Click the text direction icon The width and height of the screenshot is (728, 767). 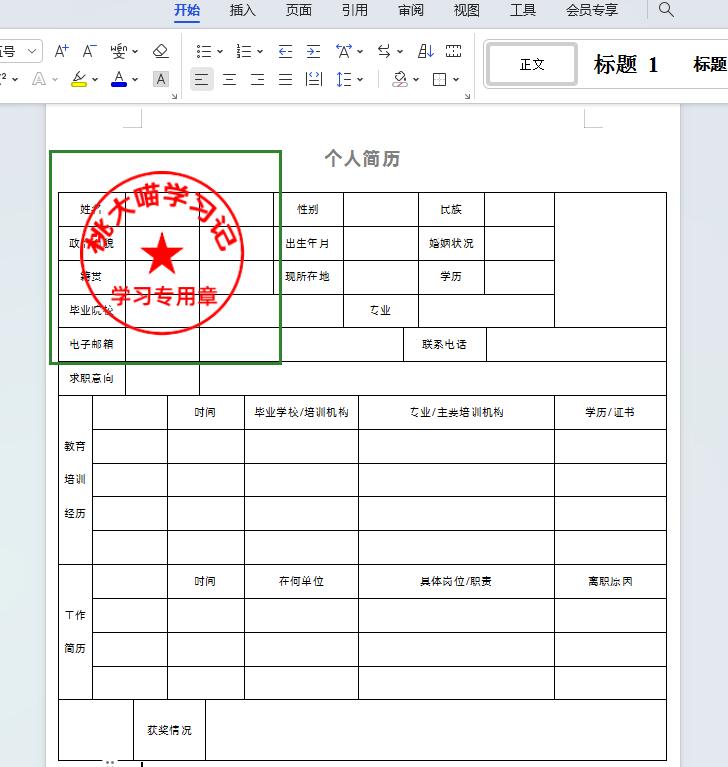click(384, 51)
